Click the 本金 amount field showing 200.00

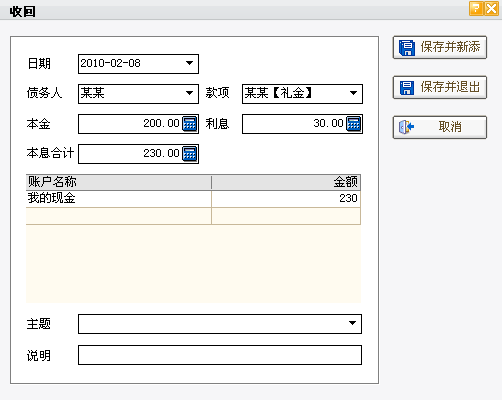[130, 124]
